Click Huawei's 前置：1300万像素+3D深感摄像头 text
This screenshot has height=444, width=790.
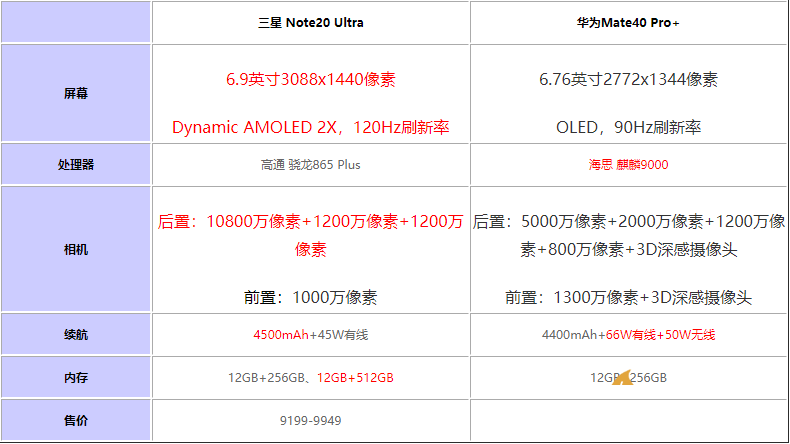click(628, 297)
